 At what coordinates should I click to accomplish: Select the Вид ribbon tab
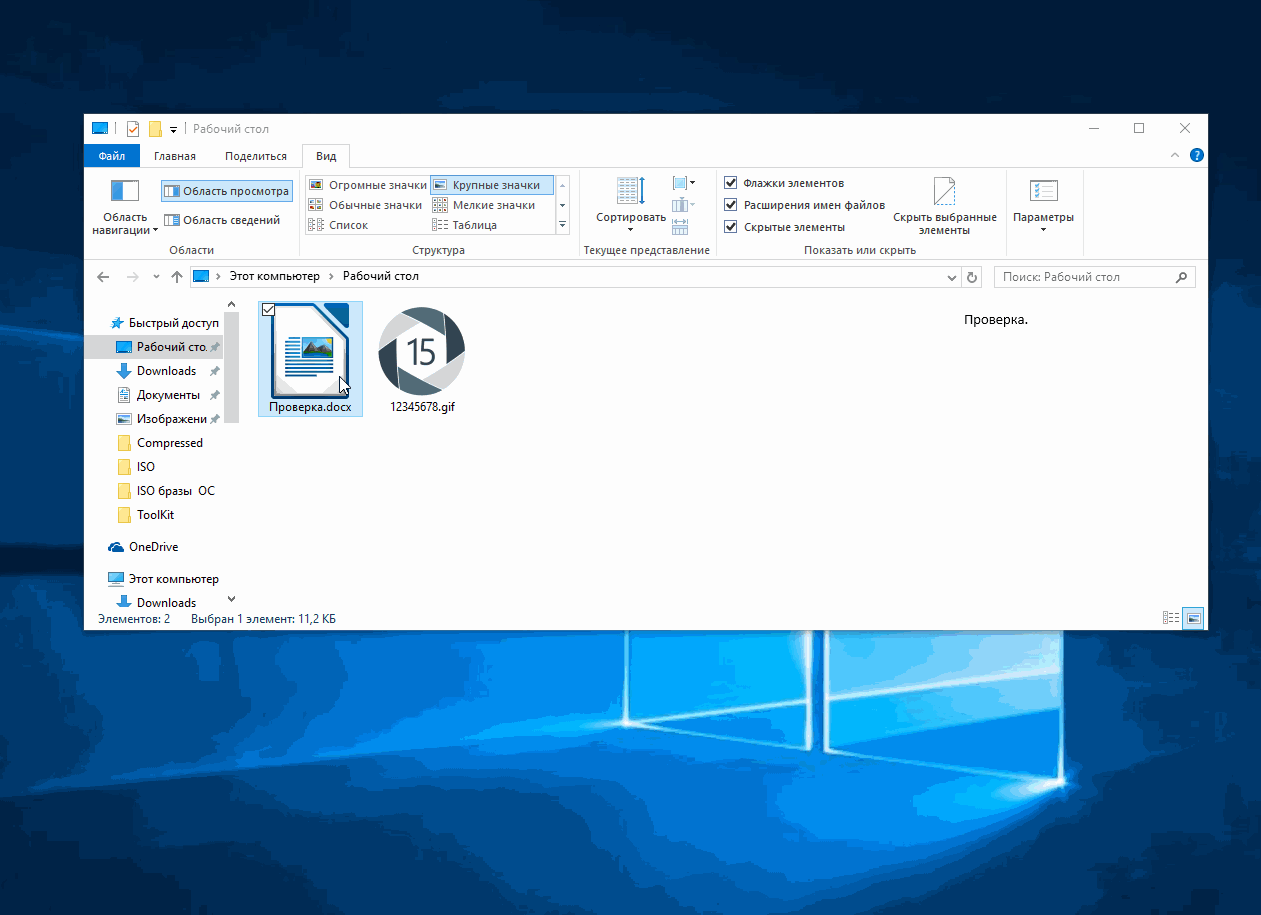tap(326, 156)
